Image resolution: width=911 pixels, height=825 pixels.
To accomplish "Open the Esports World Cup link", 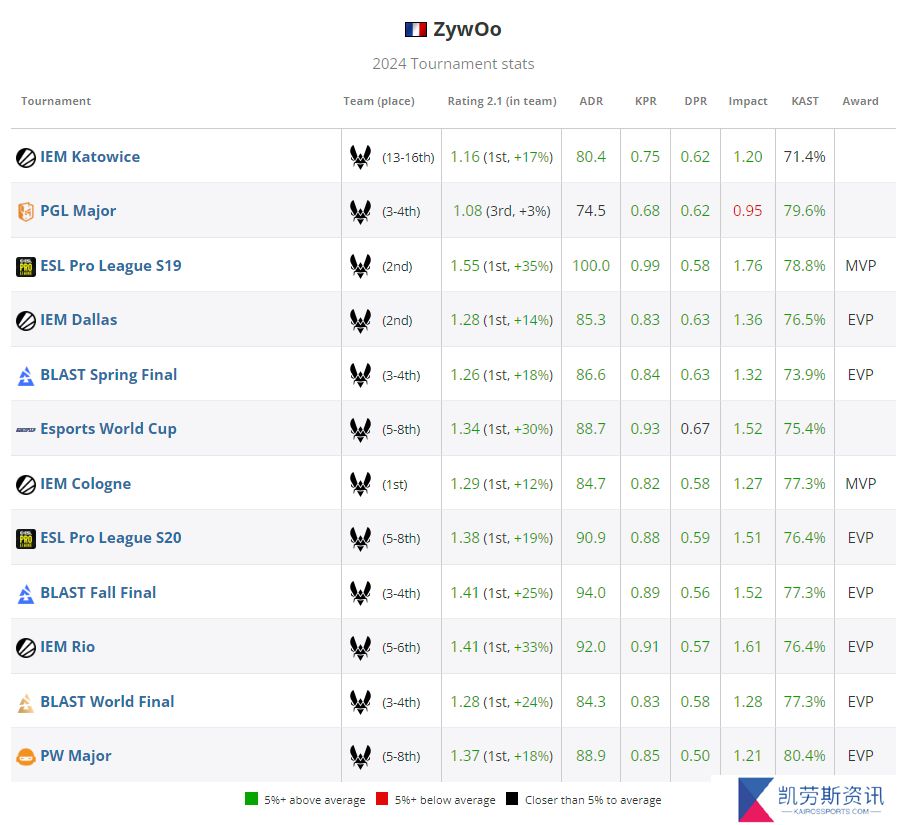I will pos(108,429).
